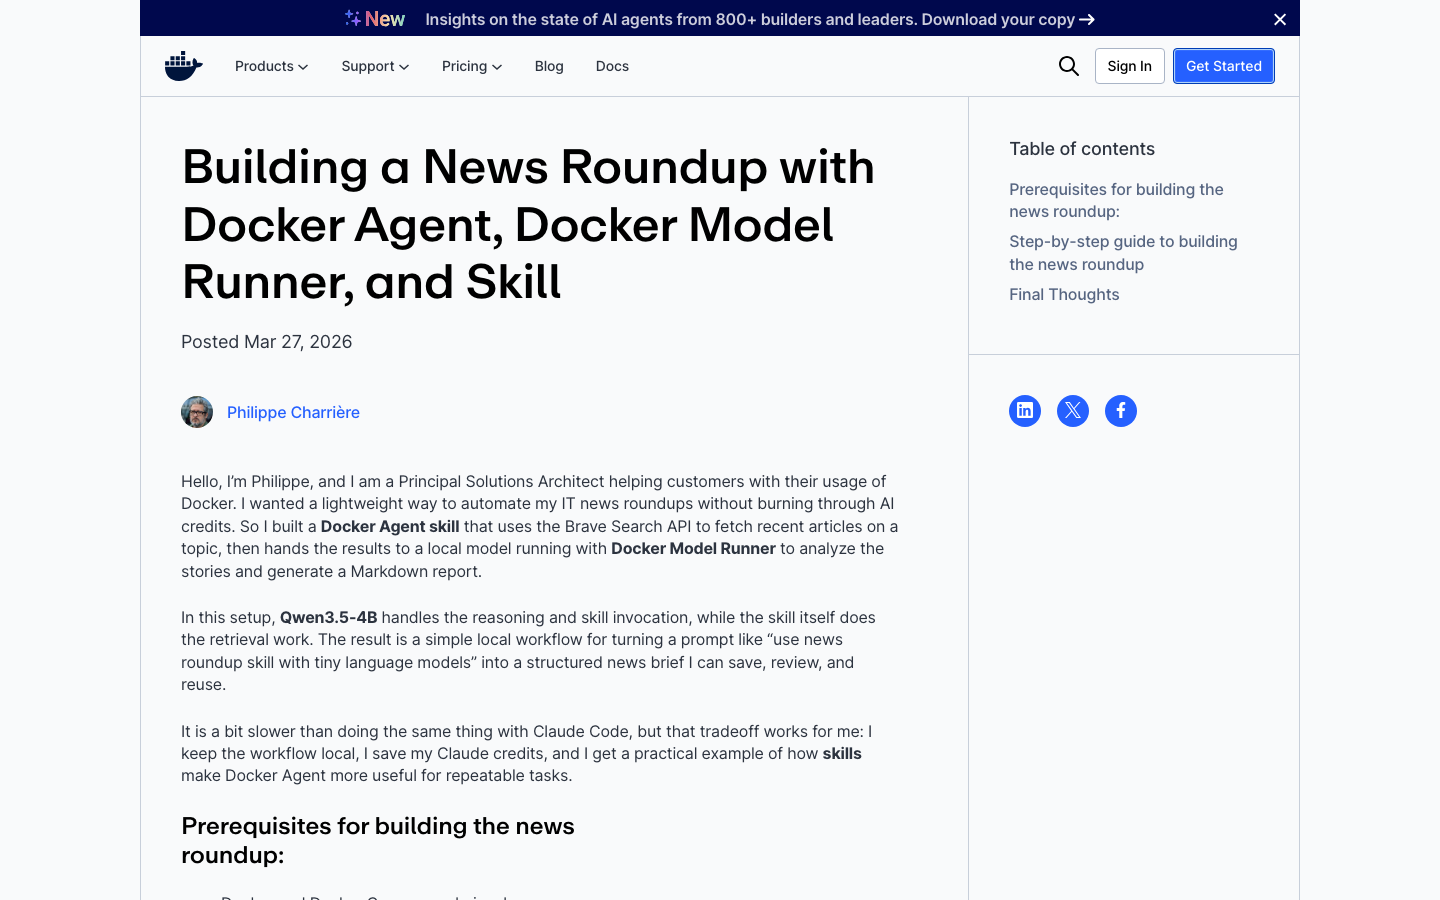Viewport: 1440px width, 900px height.
Task: Share the article on Facebook
Action: pyautogui.click(x=1121, y=411)
